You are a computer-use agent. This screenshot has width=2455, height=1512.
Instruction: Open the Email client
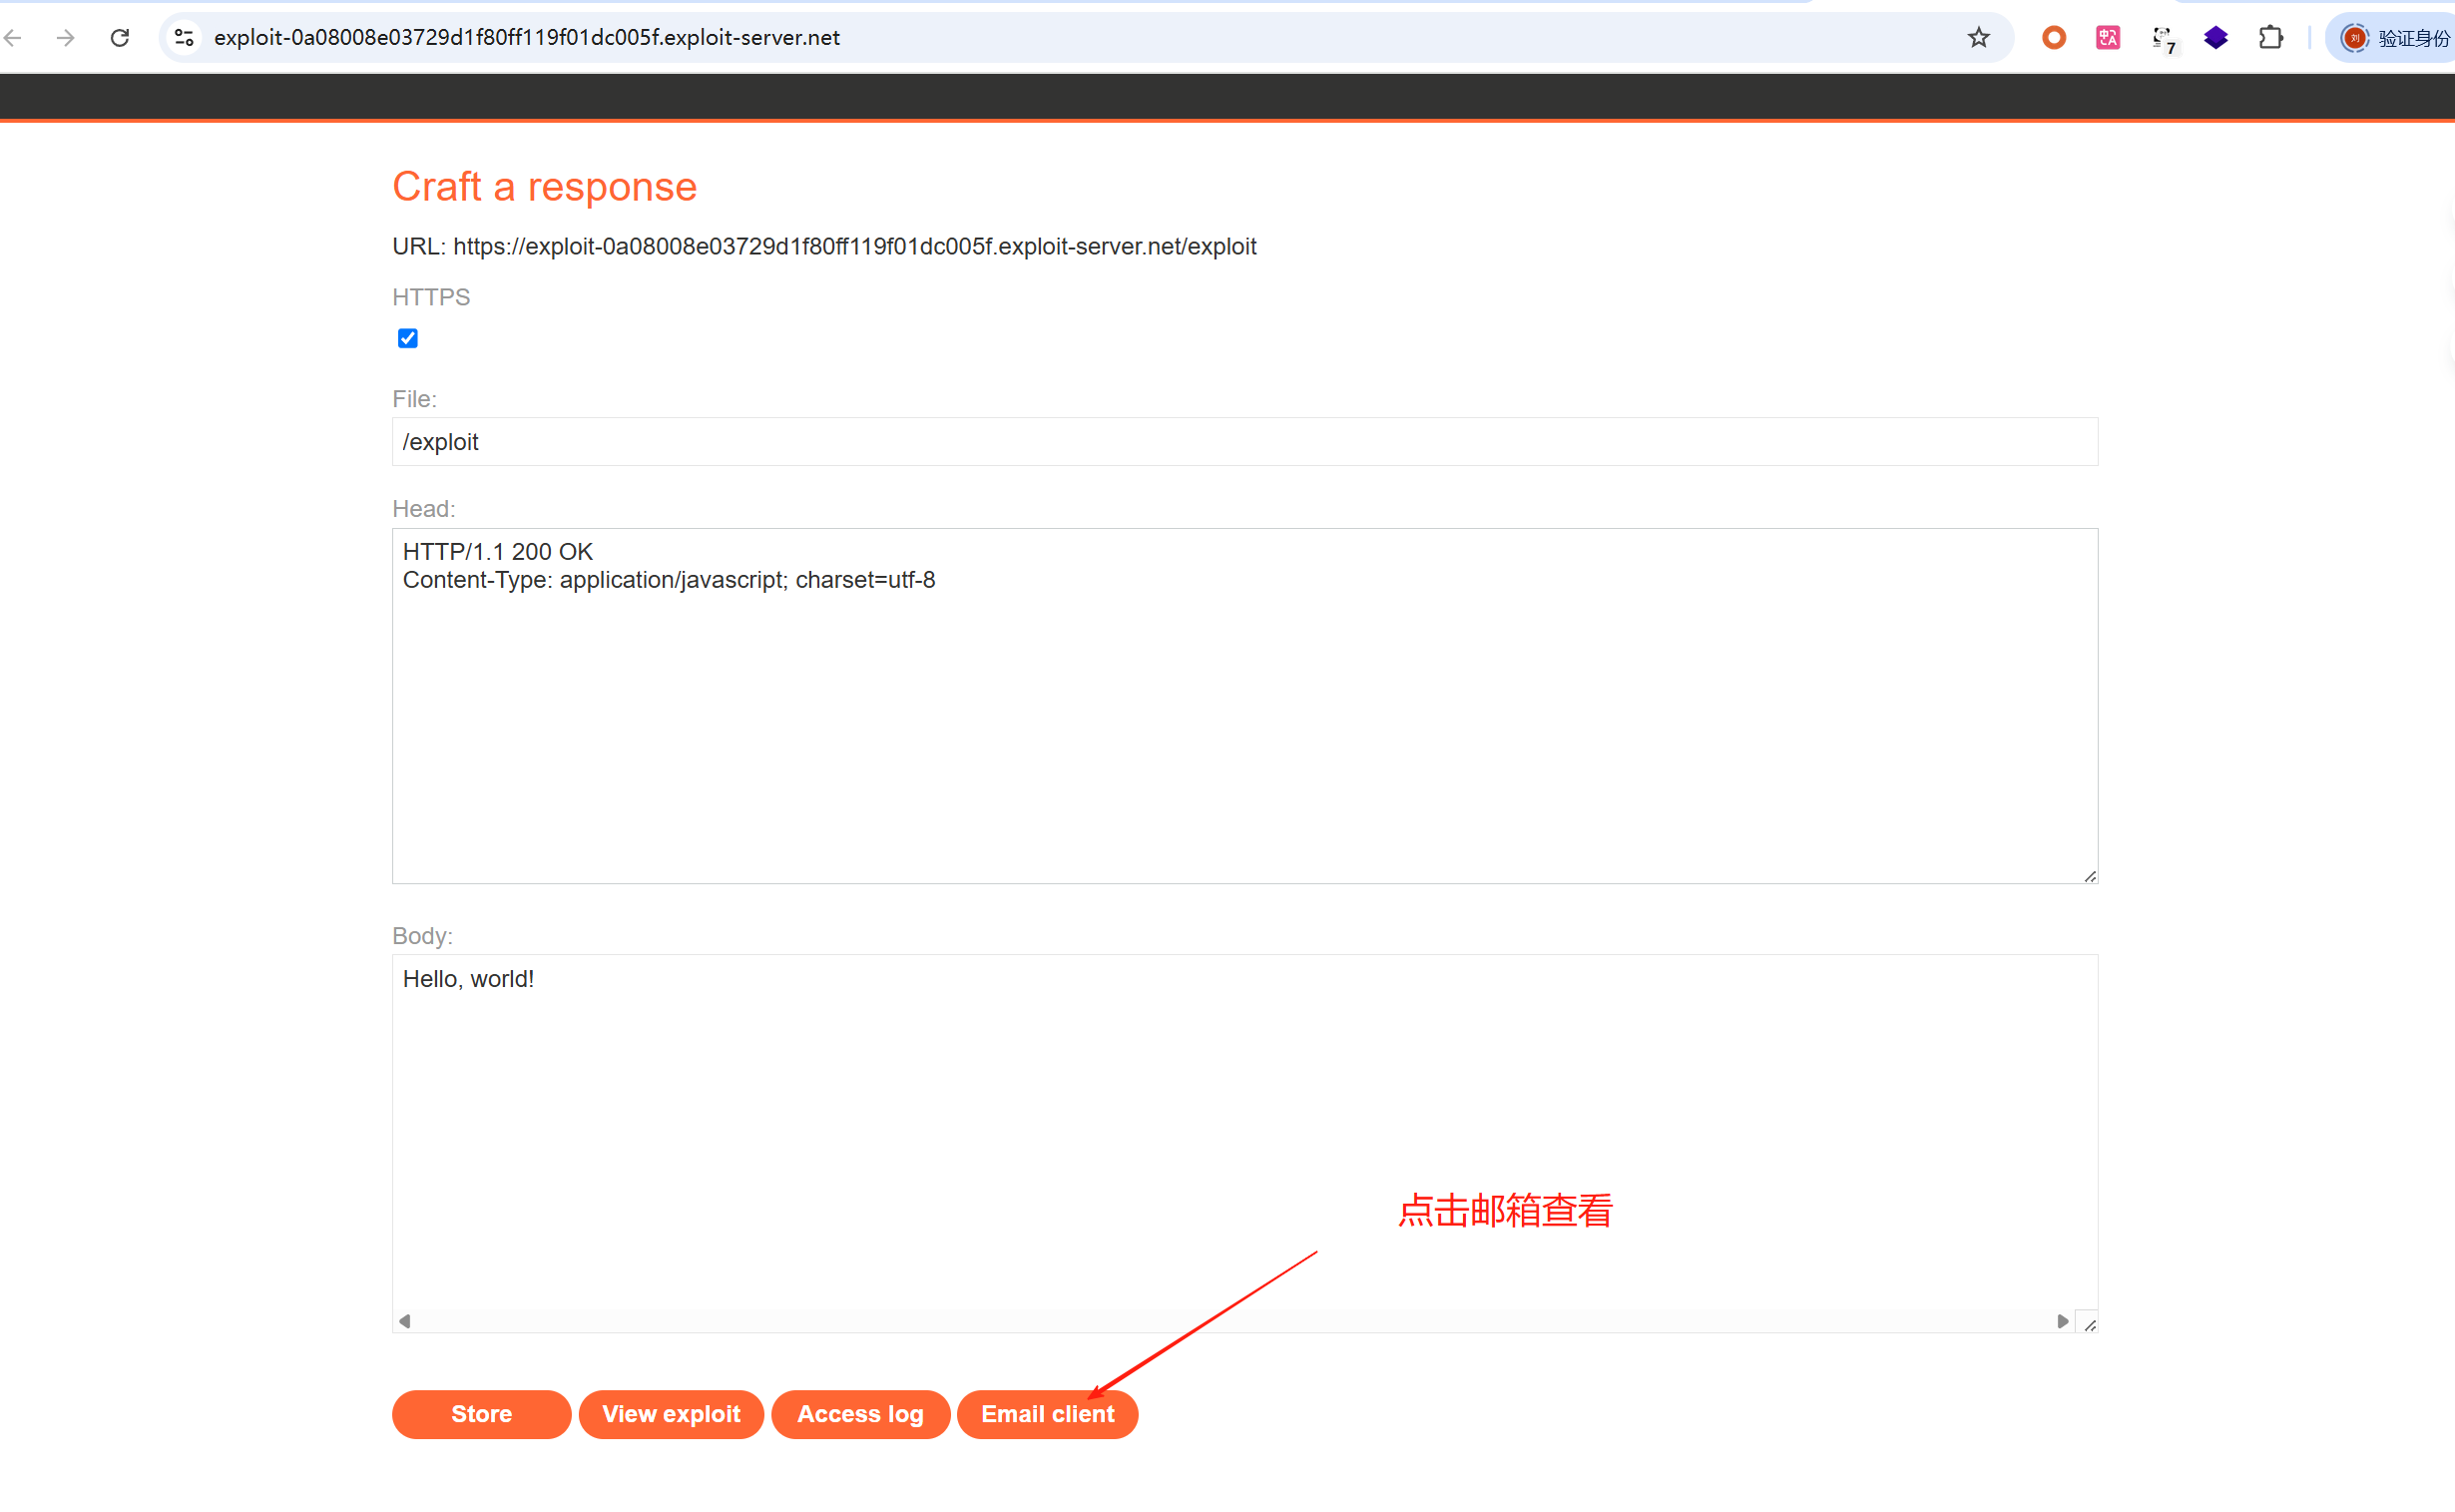click(1047, 1414)
